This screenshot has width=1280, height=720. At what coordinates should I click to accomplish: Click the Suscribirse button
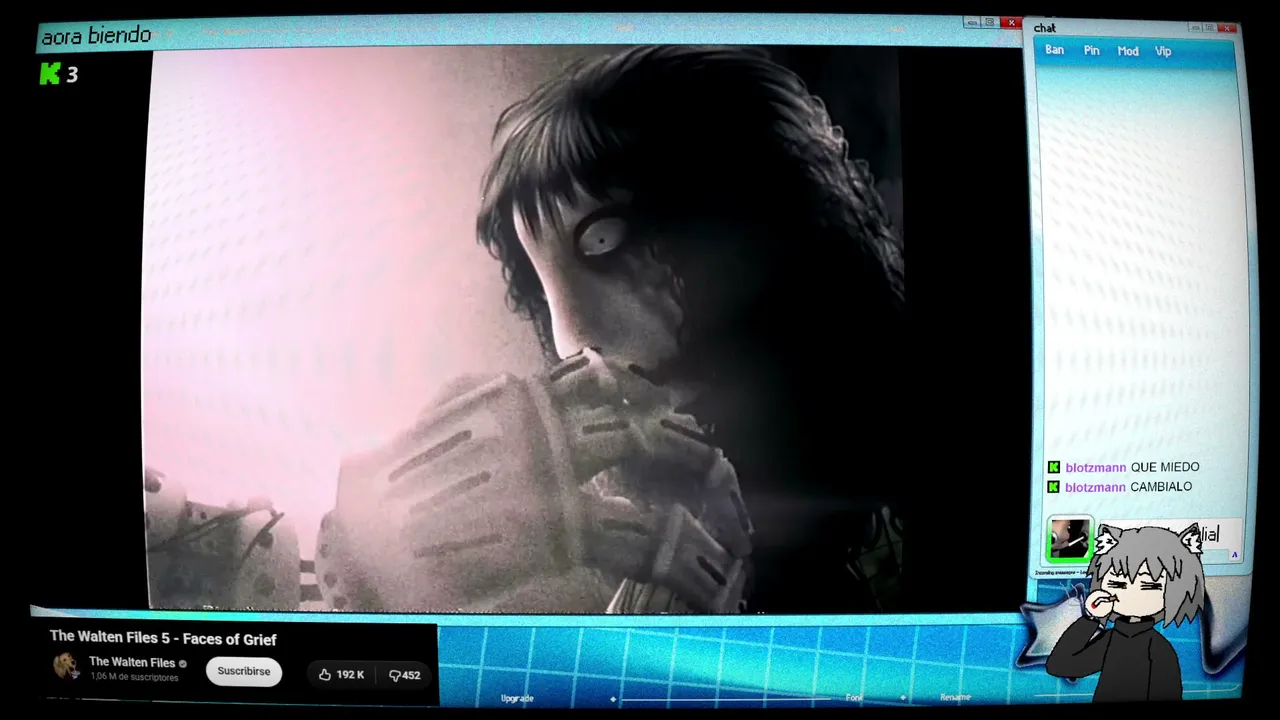pyautogui.click(x=244, y=672)
